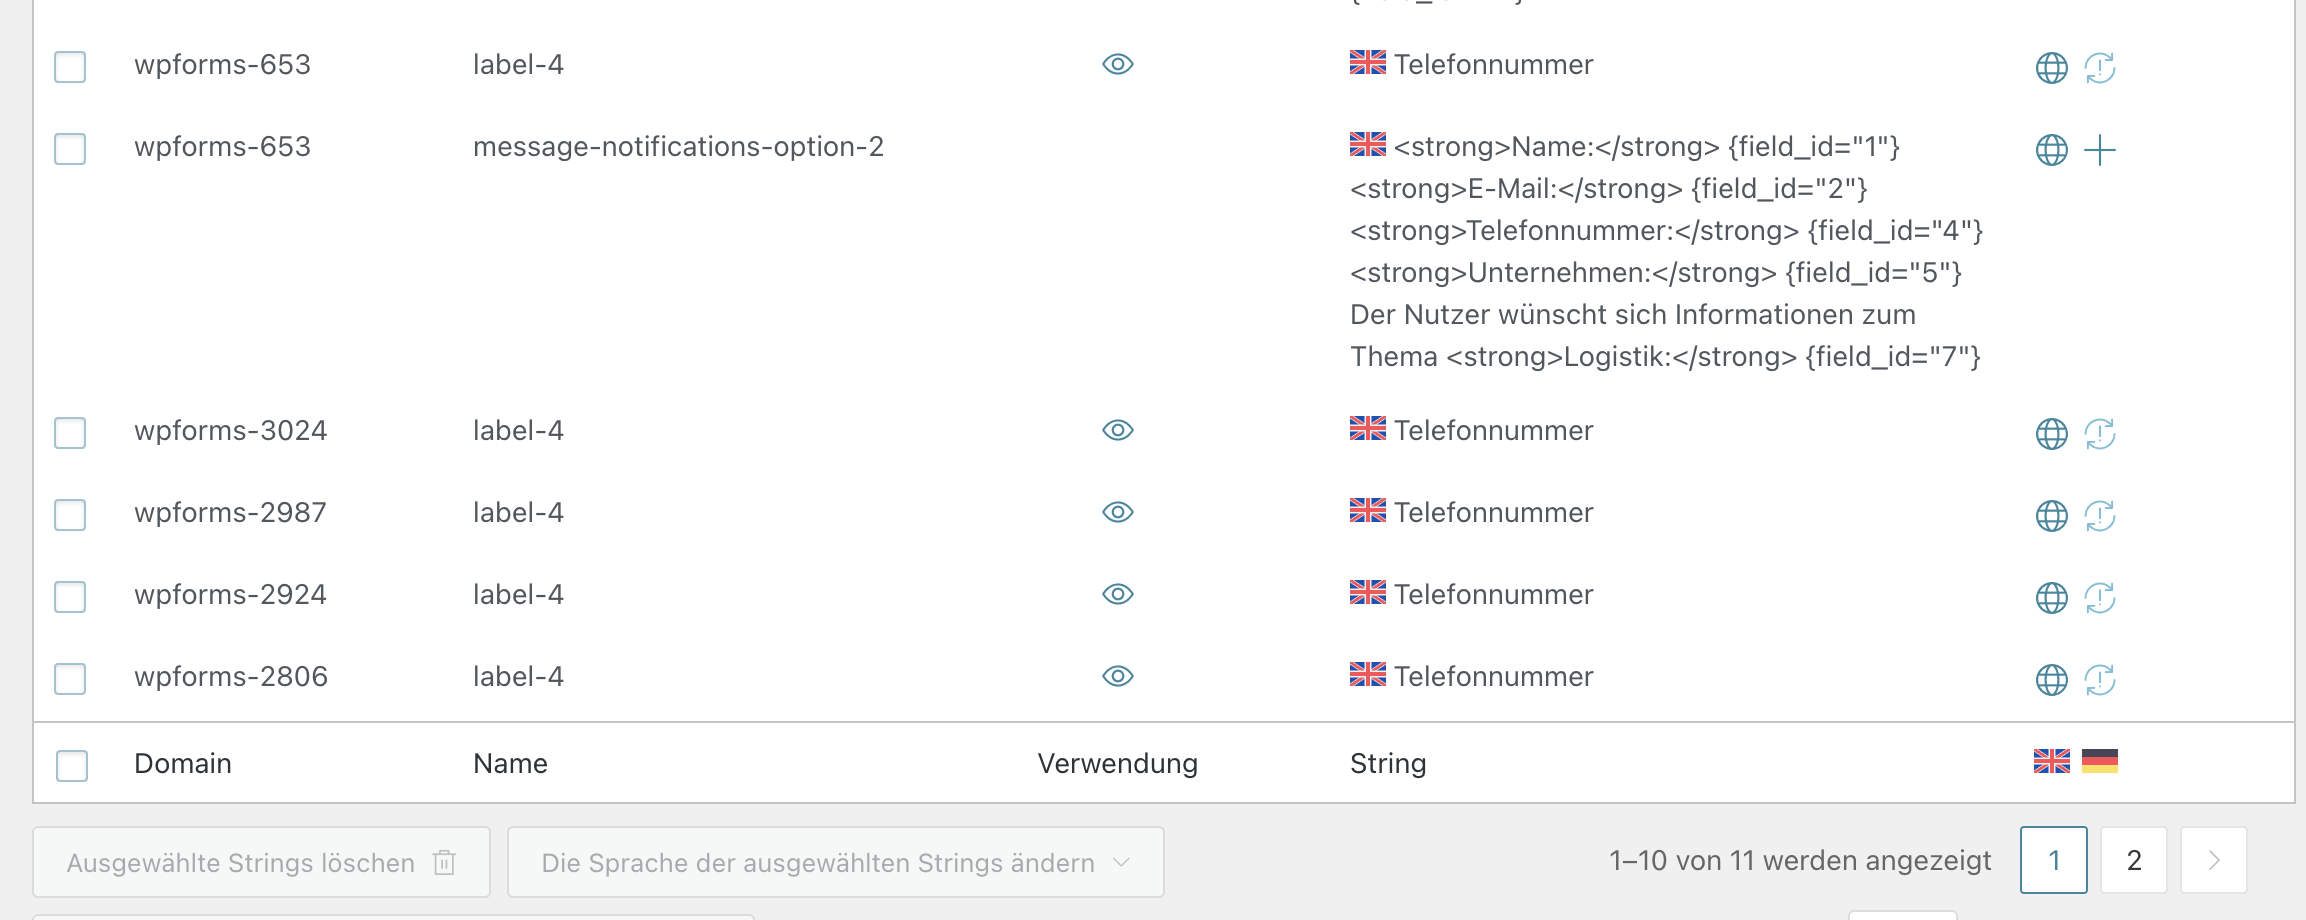
Task: Click the refresh translation icon for wpforms-653 label-4
Action: tap(2100, 68)
